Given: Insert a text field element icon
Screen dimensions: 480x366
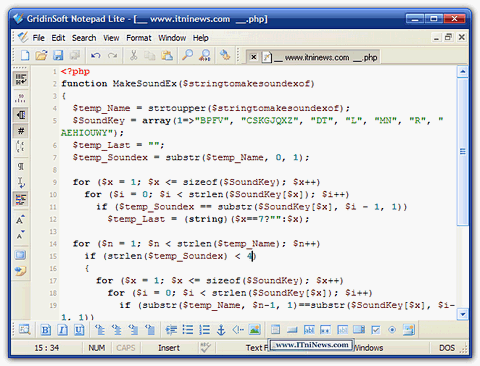Looking at the screenshot, I should click(x=309, y=330).
